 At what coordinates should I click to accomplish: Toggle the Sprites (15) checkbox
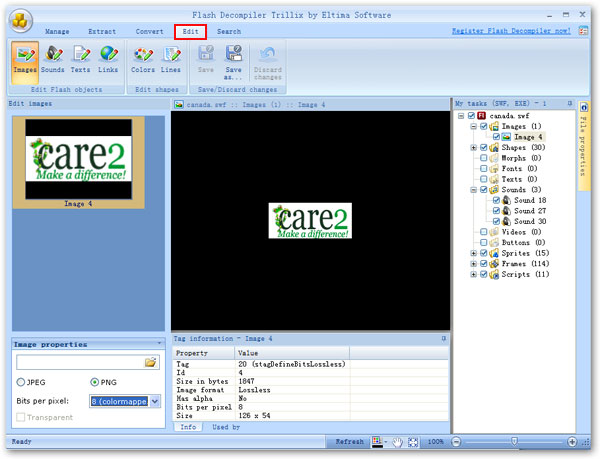tap(484, 253)
